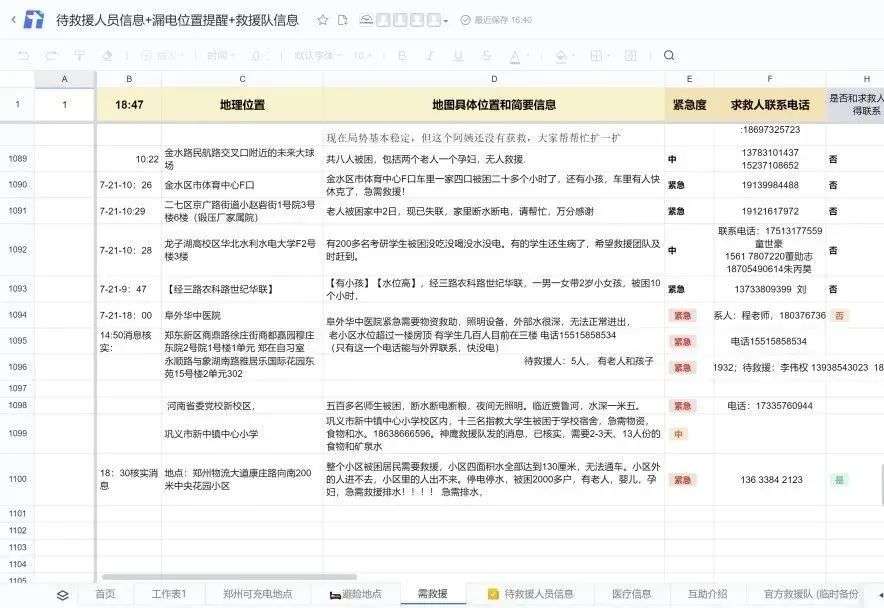Screen dimensions: 884x608
Task: Expand font color dropdown arrow
Action: (527, 56)
